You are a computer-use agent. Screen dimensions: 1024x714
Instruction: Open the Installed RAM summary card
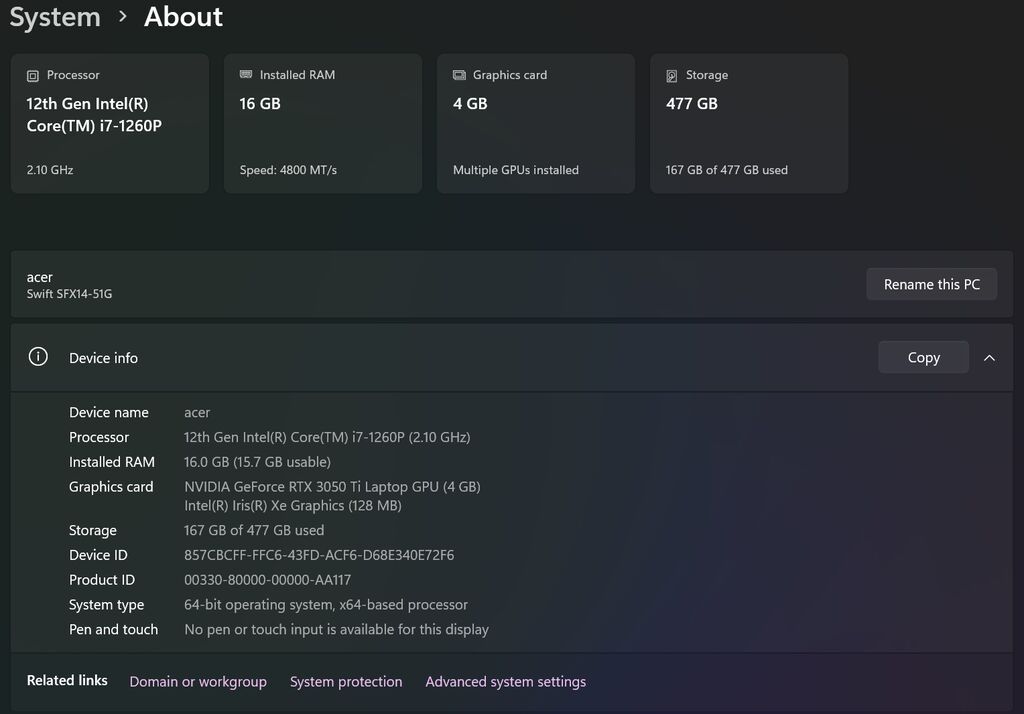pyautogui.click(x=323, y=123)
